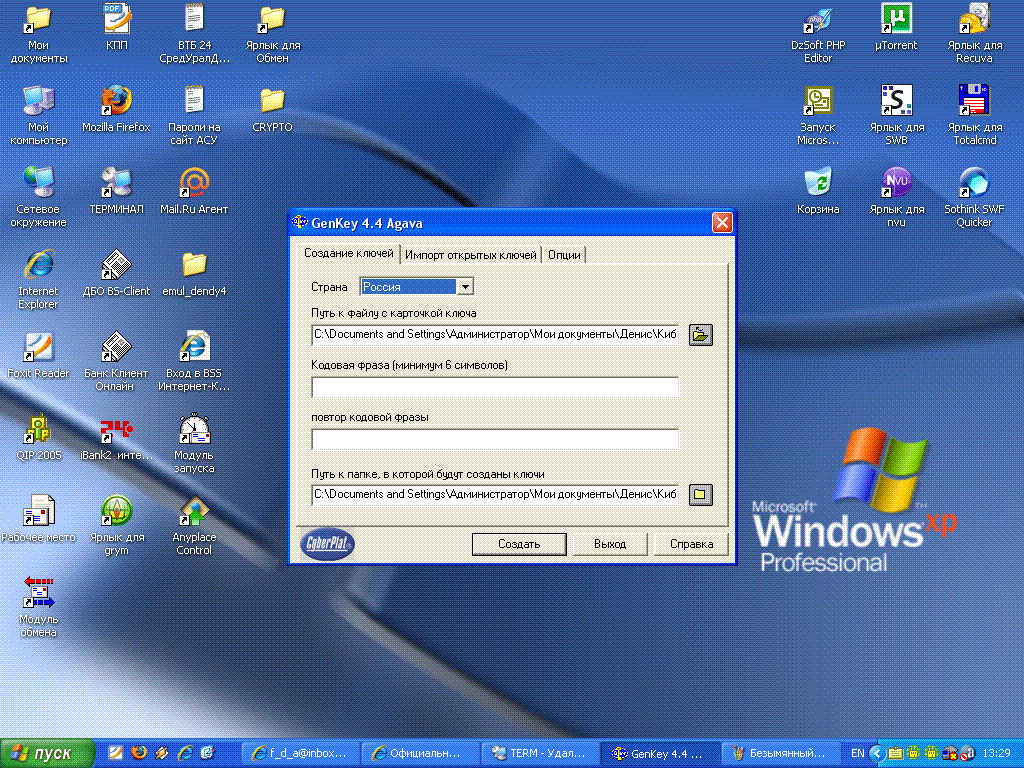
Task: Open the CRYPTO folder on desktop
Action: click(272, 101)
